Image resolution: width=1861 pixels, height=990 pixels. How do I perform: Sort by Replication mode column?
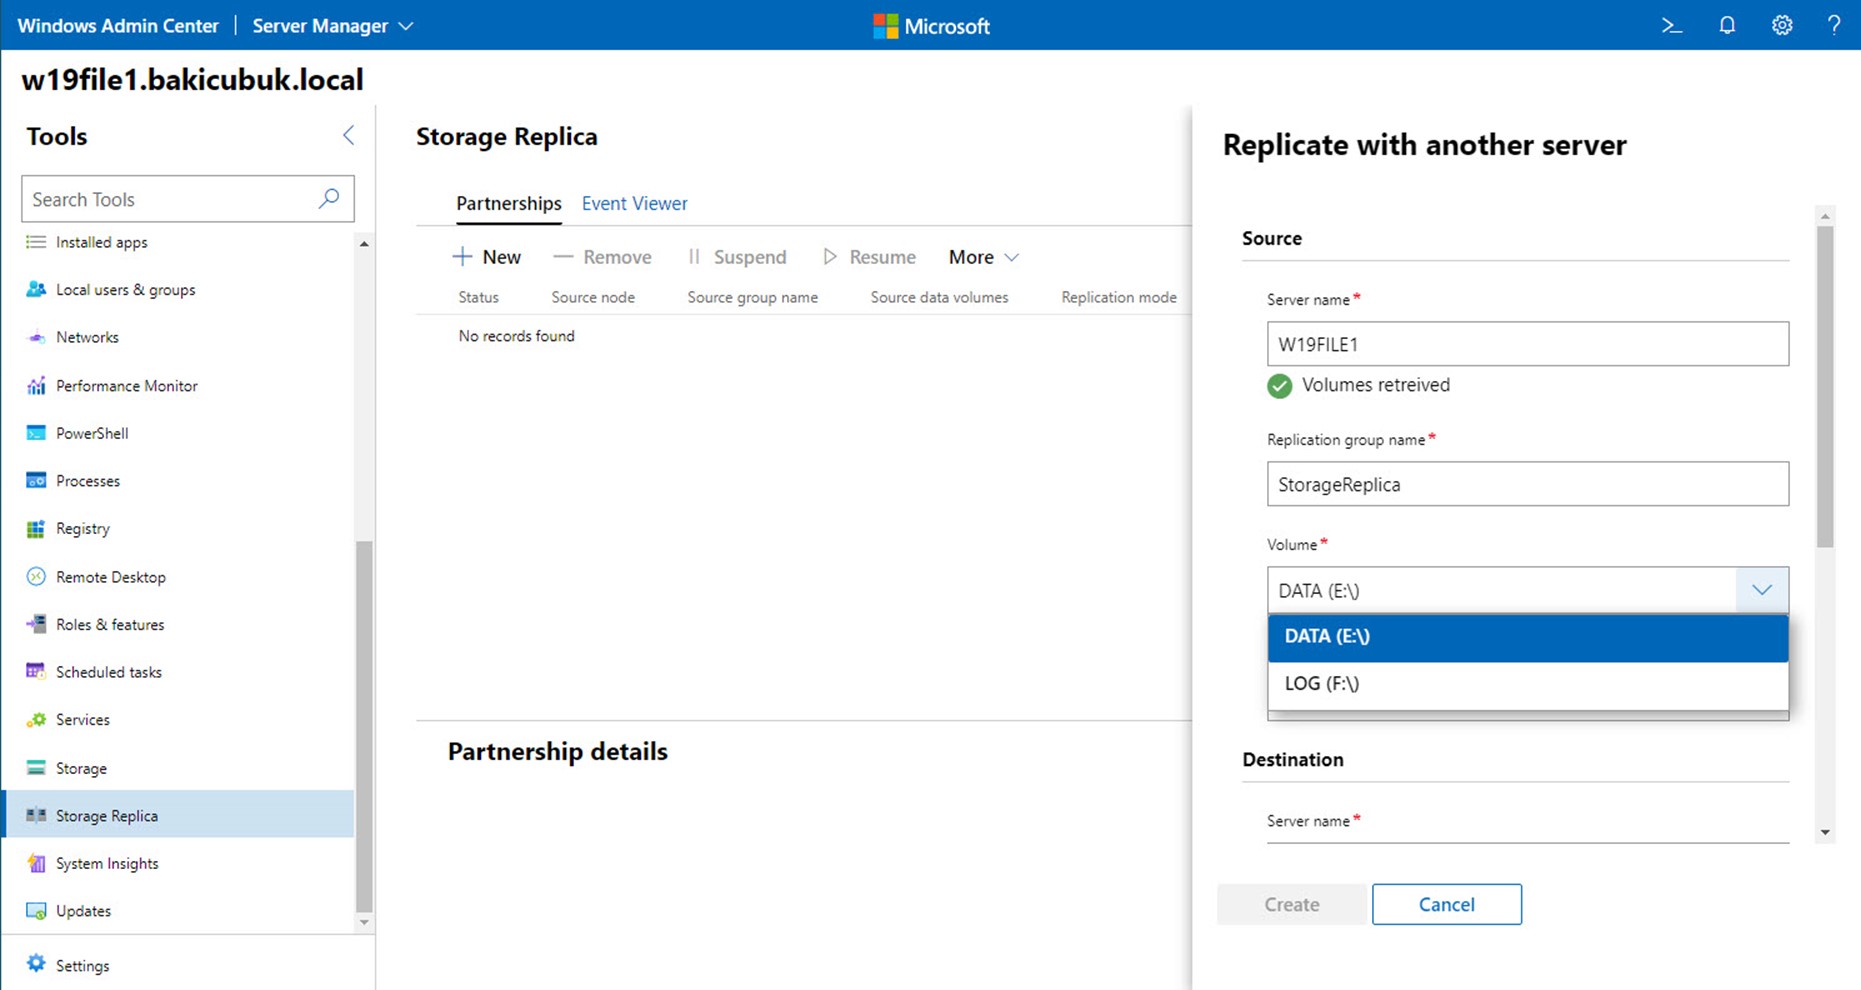1118,297
